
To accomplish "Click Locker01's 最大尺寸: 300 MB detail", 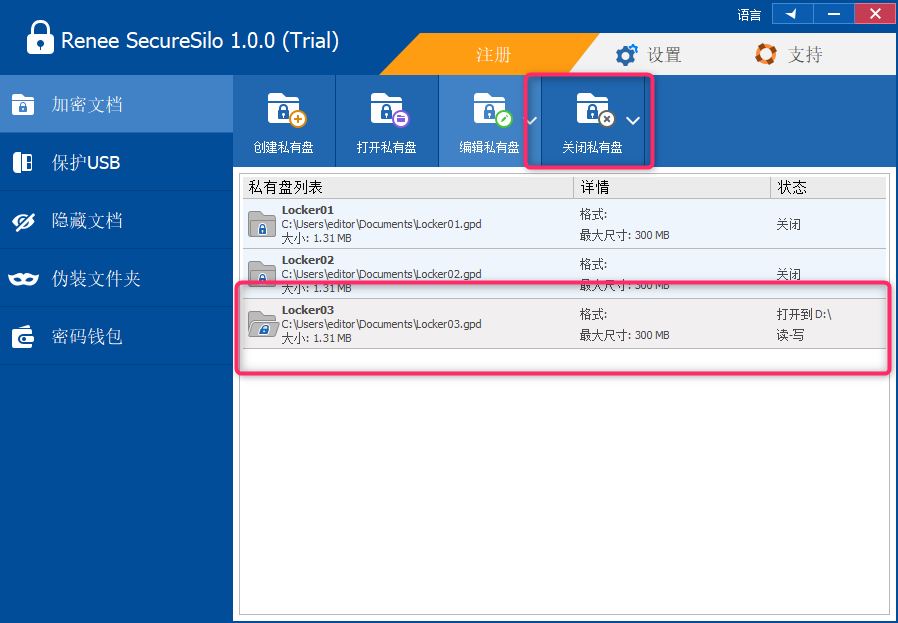I will 624,235.
